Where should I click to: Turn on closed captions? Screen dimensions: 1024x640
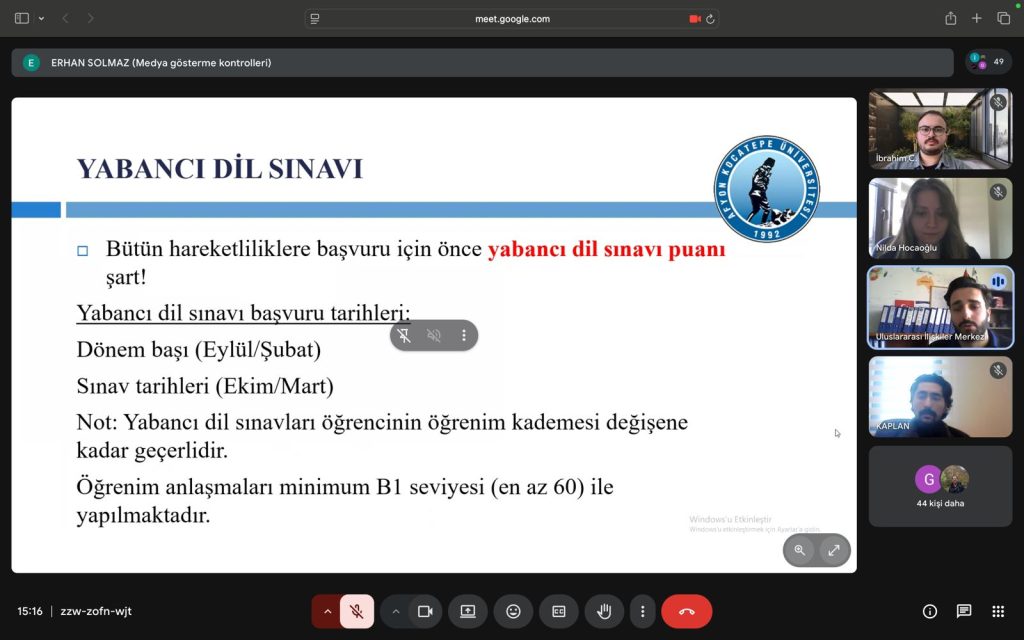pyautogui.click(x=559, y=611)
